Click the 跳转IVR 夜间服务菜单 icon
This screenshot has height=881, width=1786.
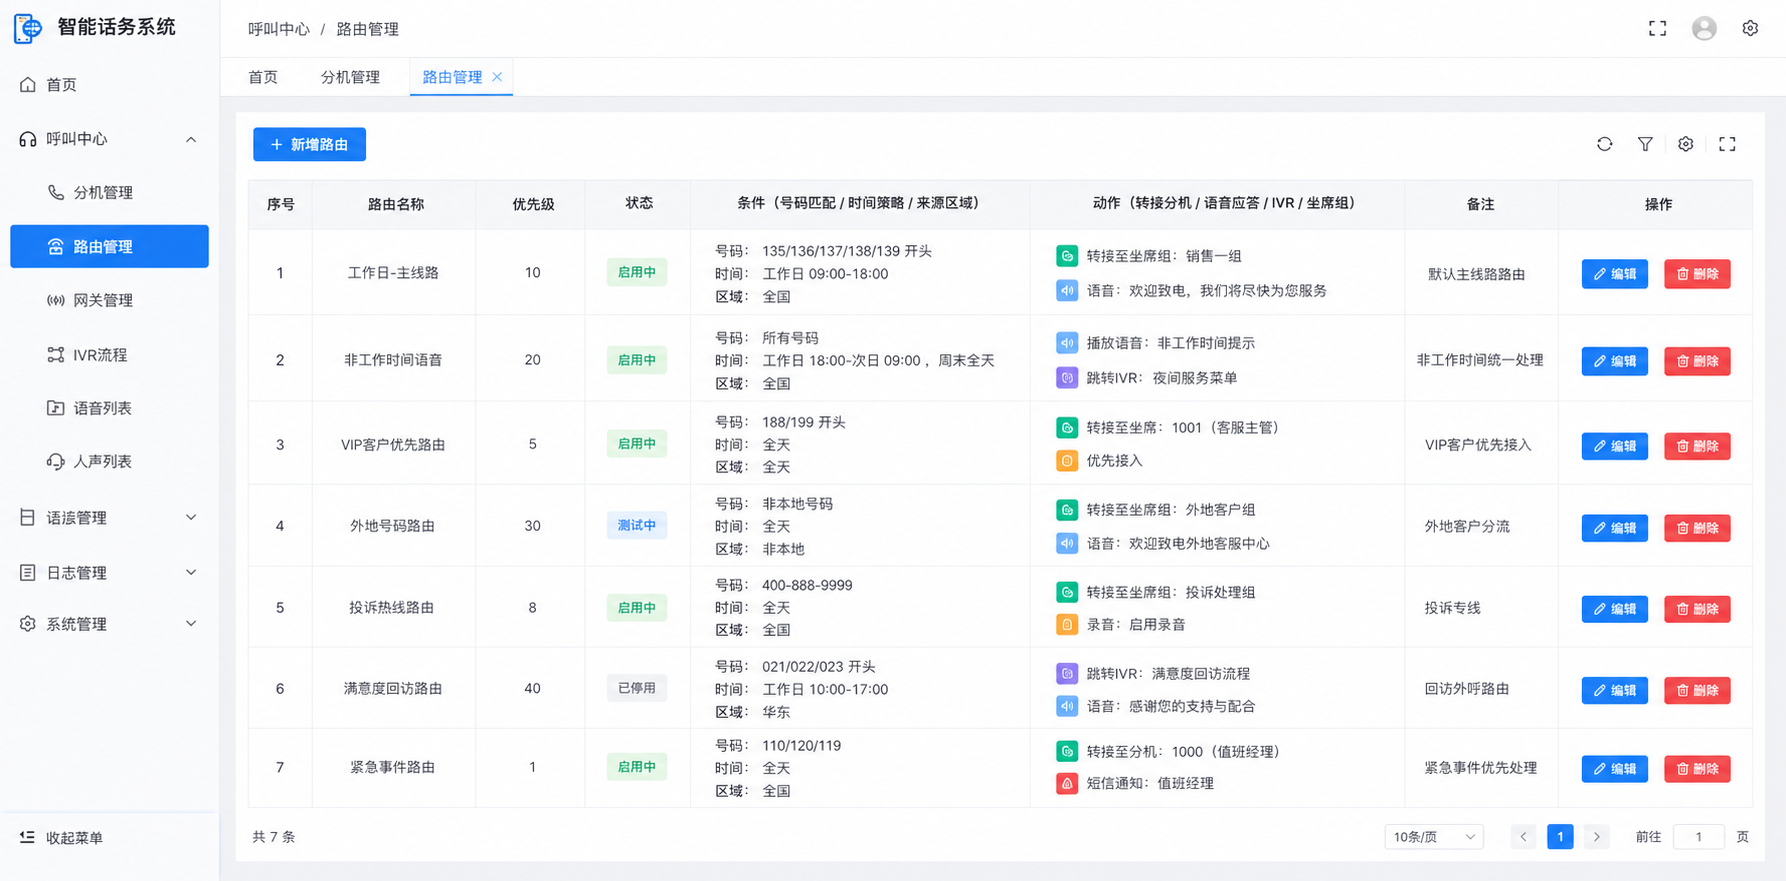[1067, 378]
